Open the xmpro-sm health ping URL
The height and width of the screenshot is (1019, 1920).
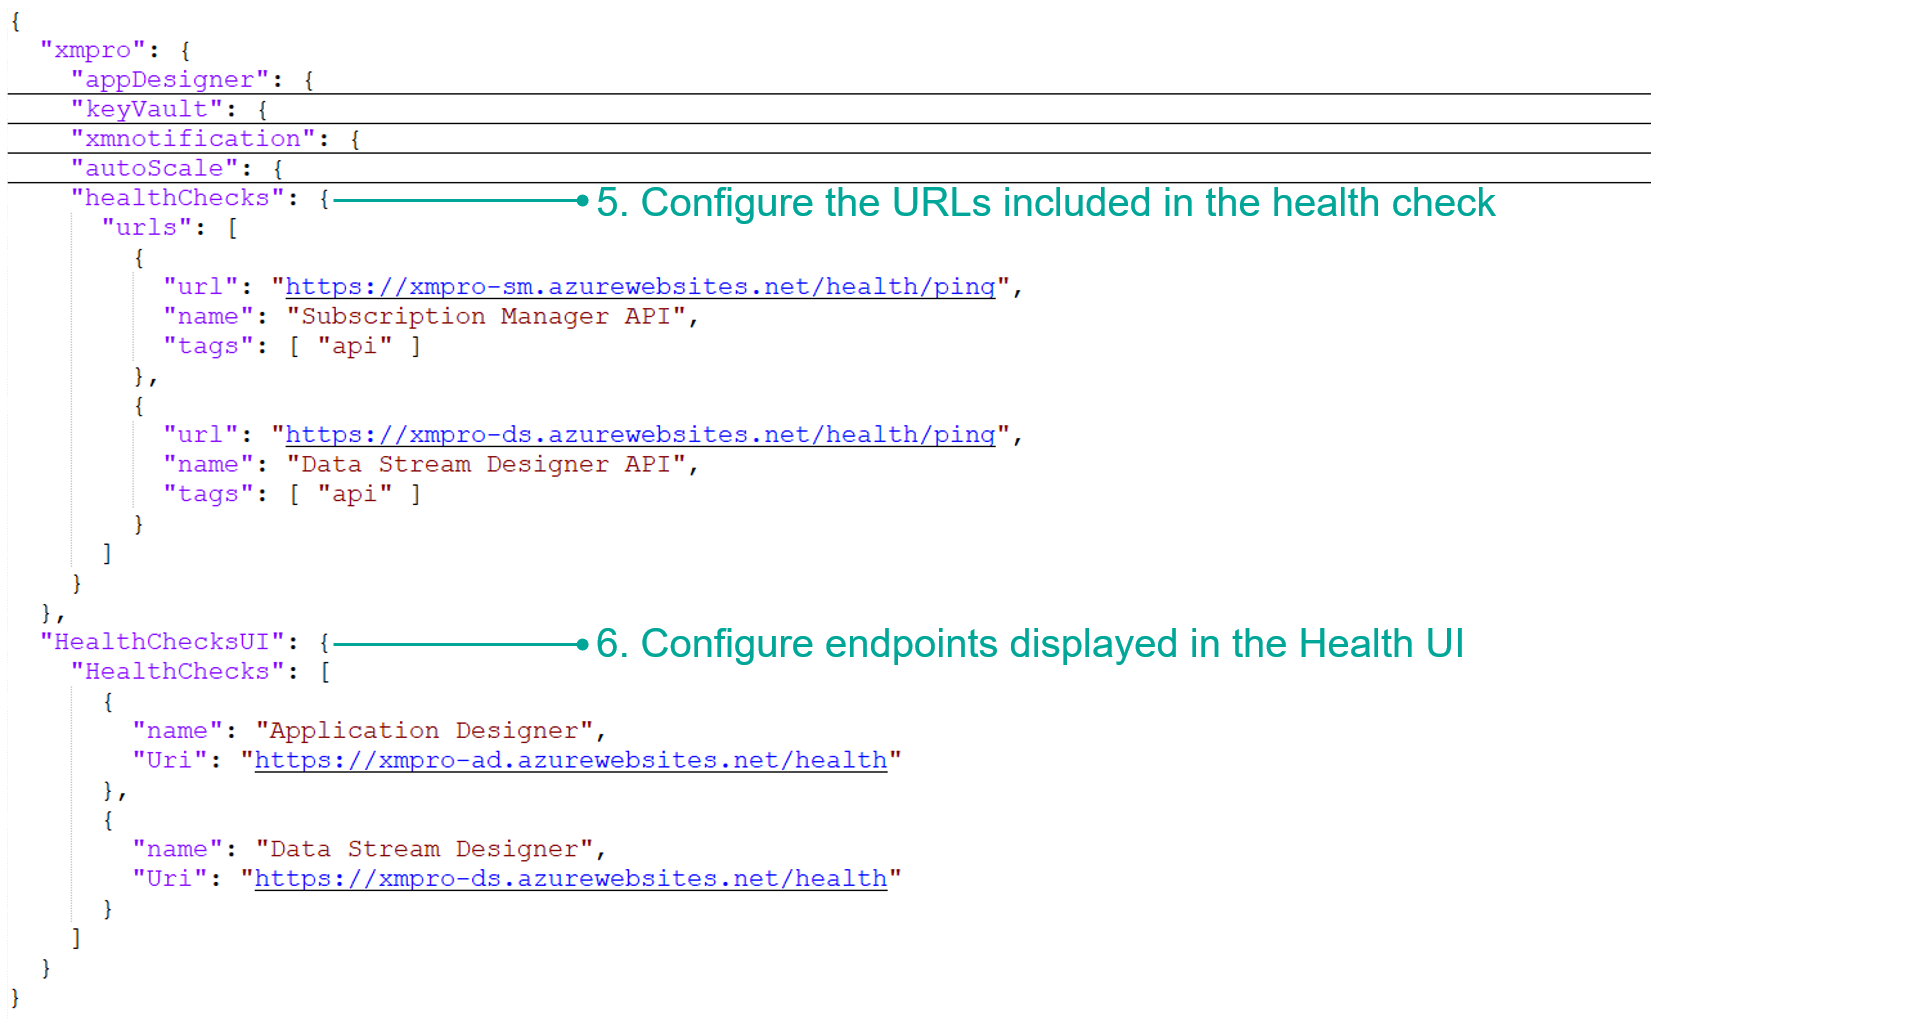640,287
